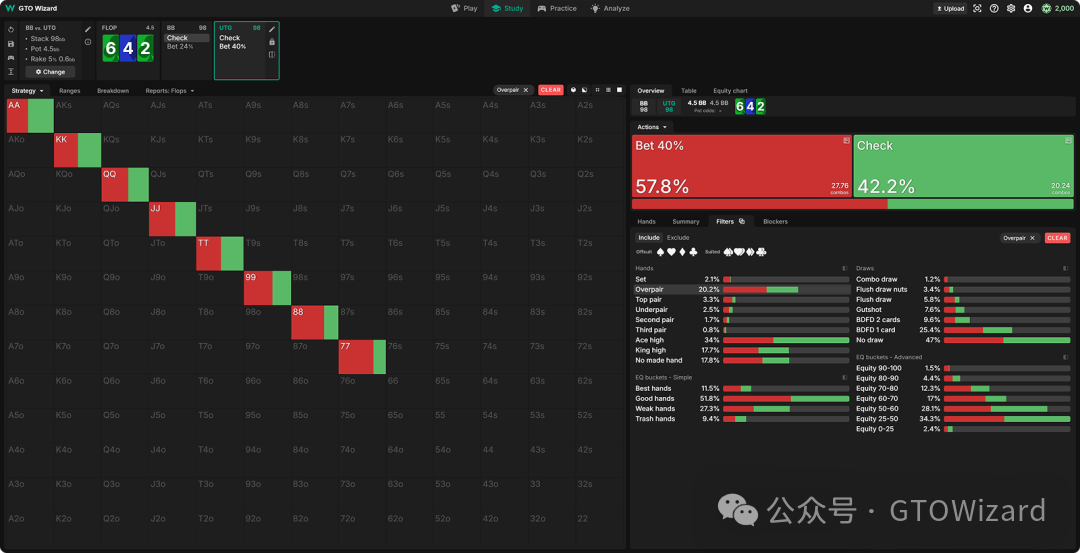
Task: Click the screenshot capture icon beside Upload
Action: coord(977,8)
